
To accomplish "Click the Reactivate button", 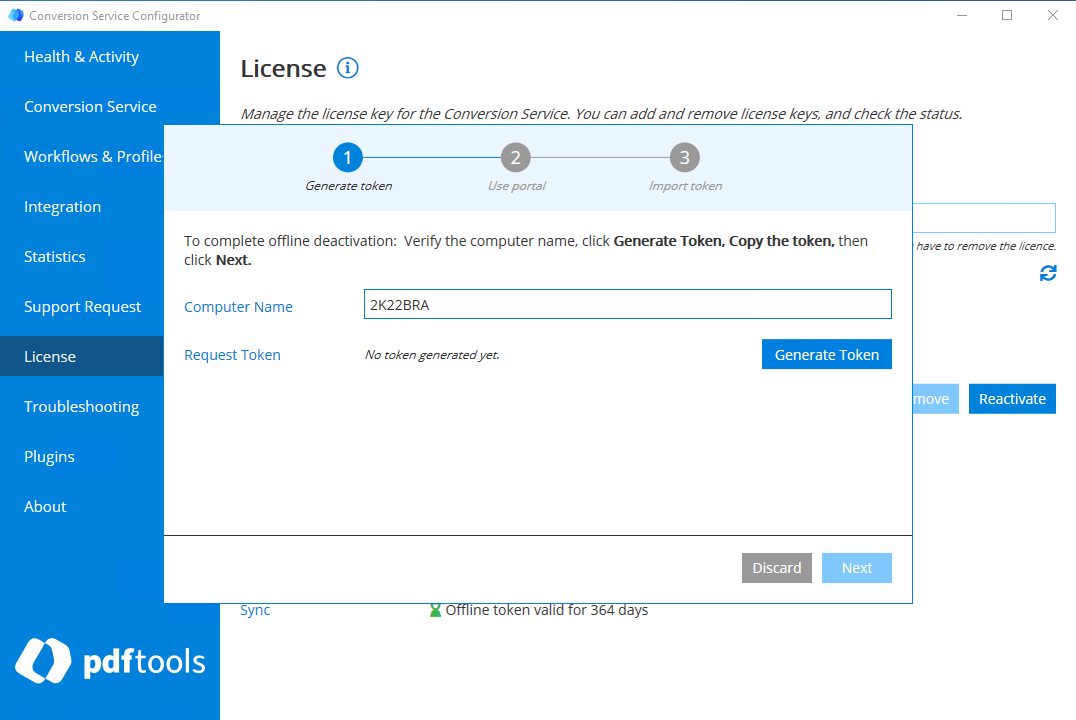I will (1012, 398).
